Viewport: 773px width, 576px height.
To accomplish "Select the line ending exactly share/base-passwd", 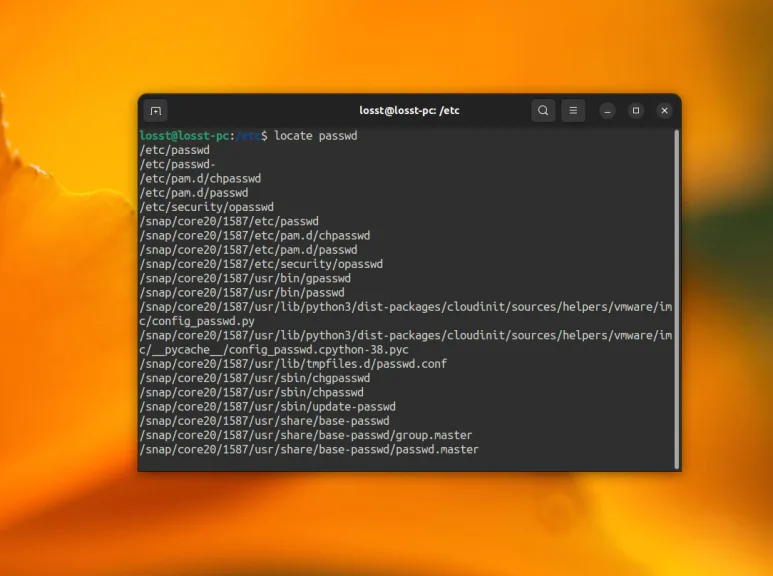I will click(x=264, y=421).
